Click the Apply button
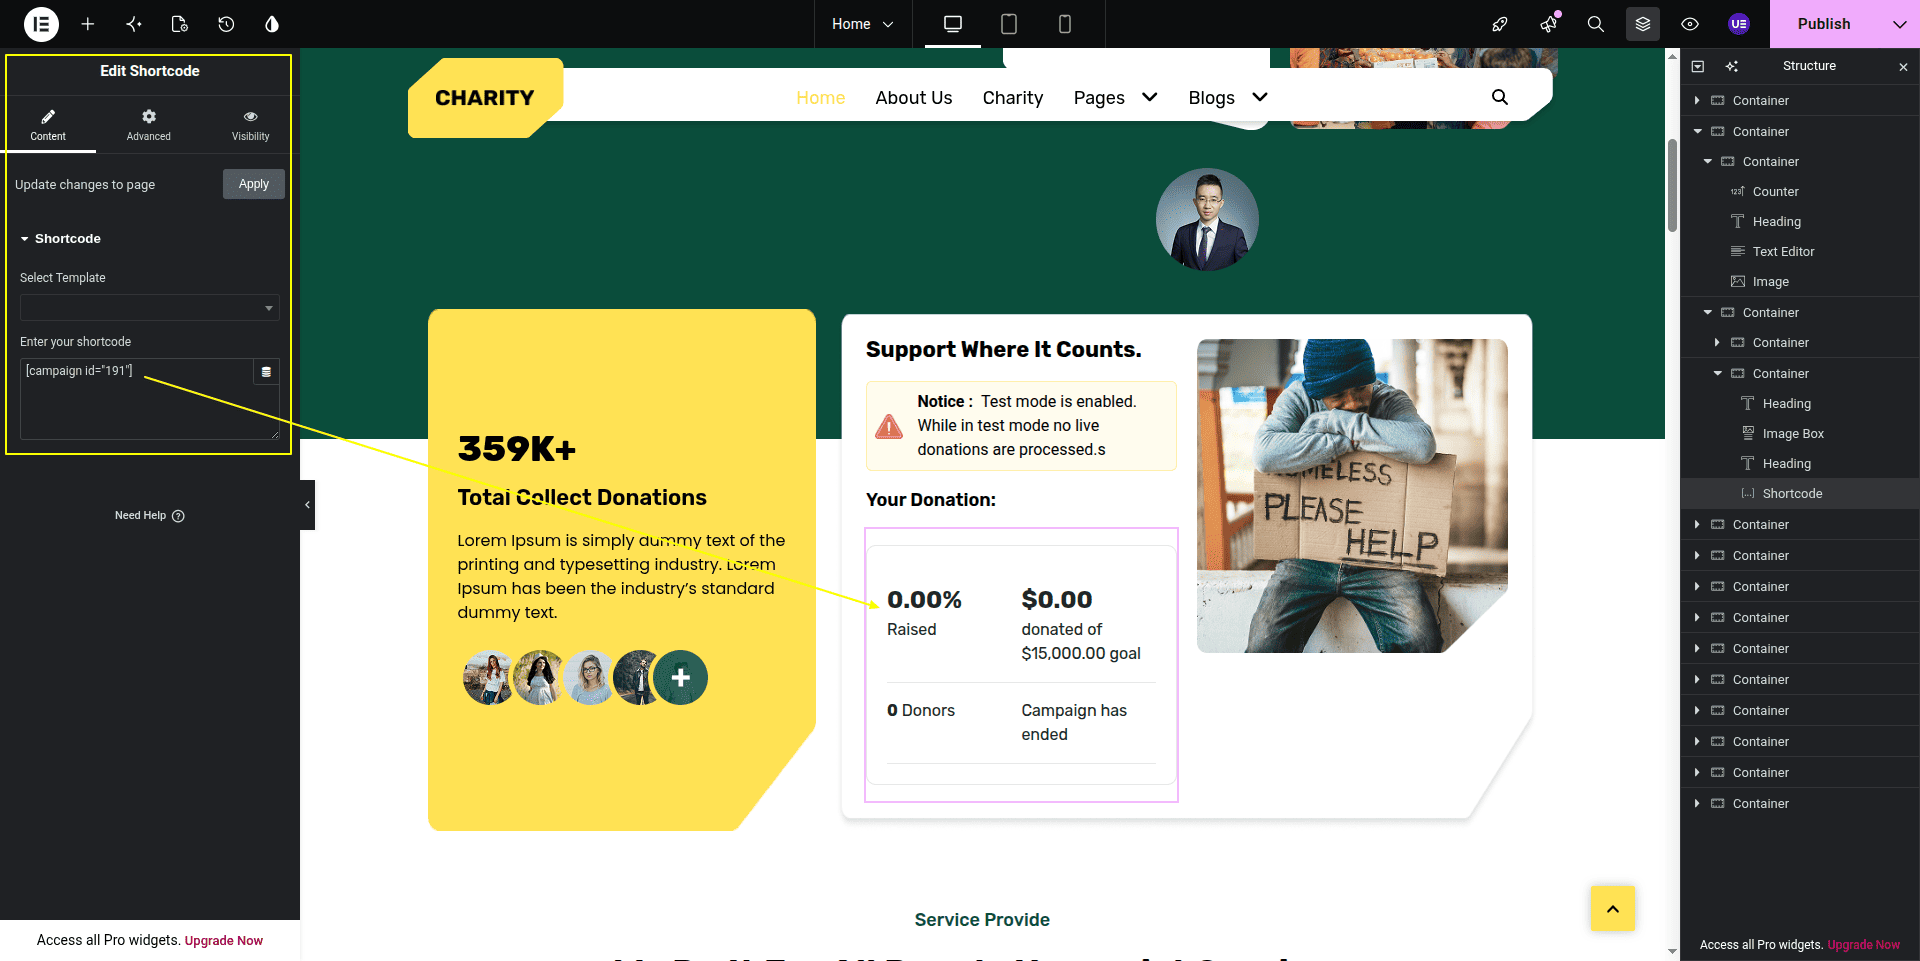Image resolution: width=1920 pixels, height=961 pixels. [254, 184]
